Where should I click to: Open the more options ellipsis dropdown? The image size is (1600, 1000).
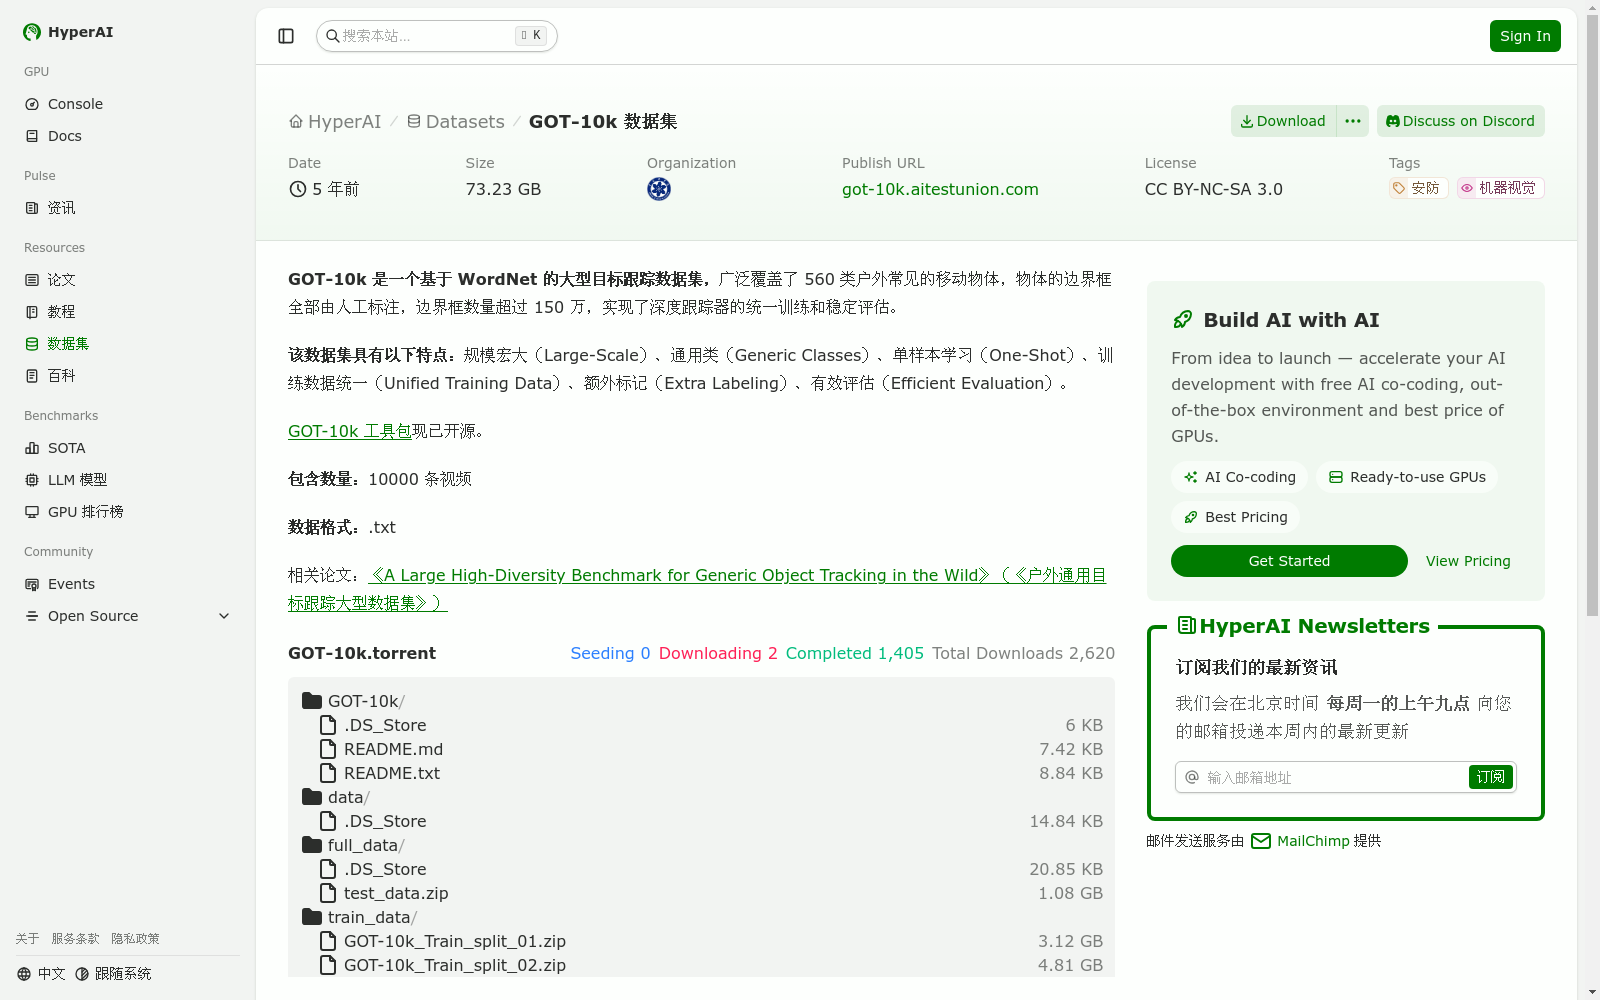coord(1353,121)
